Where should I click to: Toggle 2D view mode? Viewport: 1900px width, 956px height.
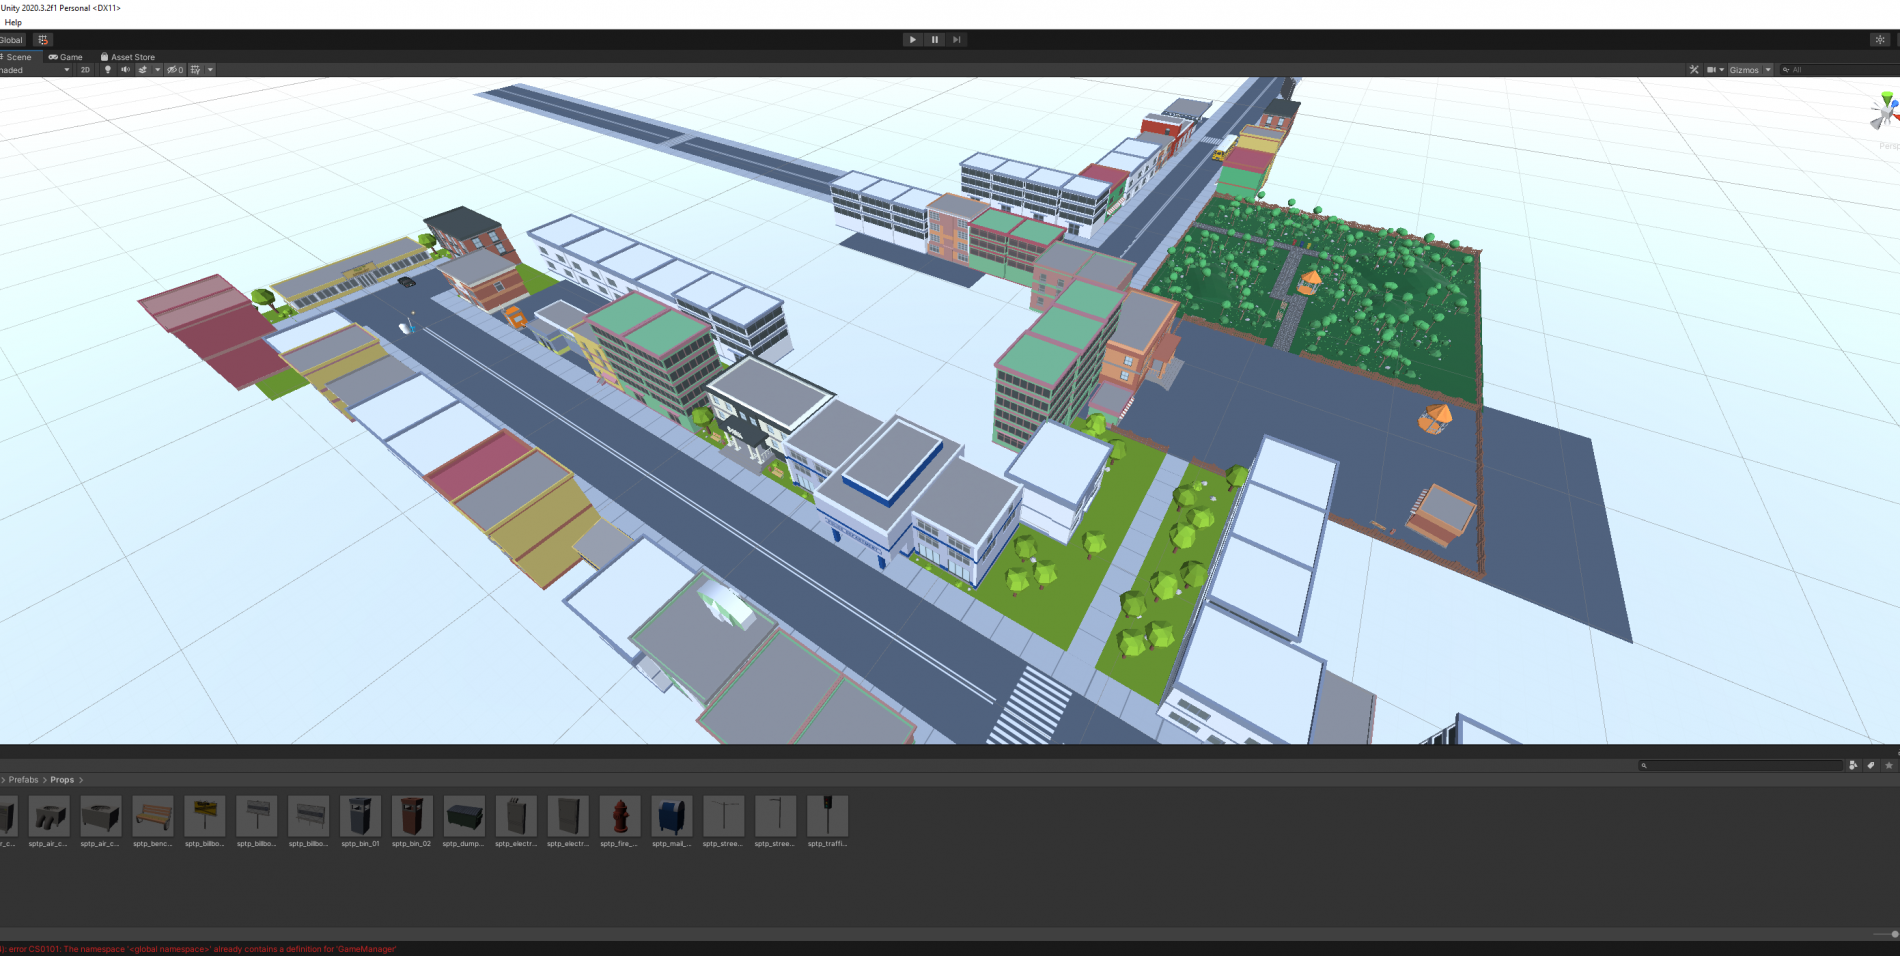click(85, 70)
